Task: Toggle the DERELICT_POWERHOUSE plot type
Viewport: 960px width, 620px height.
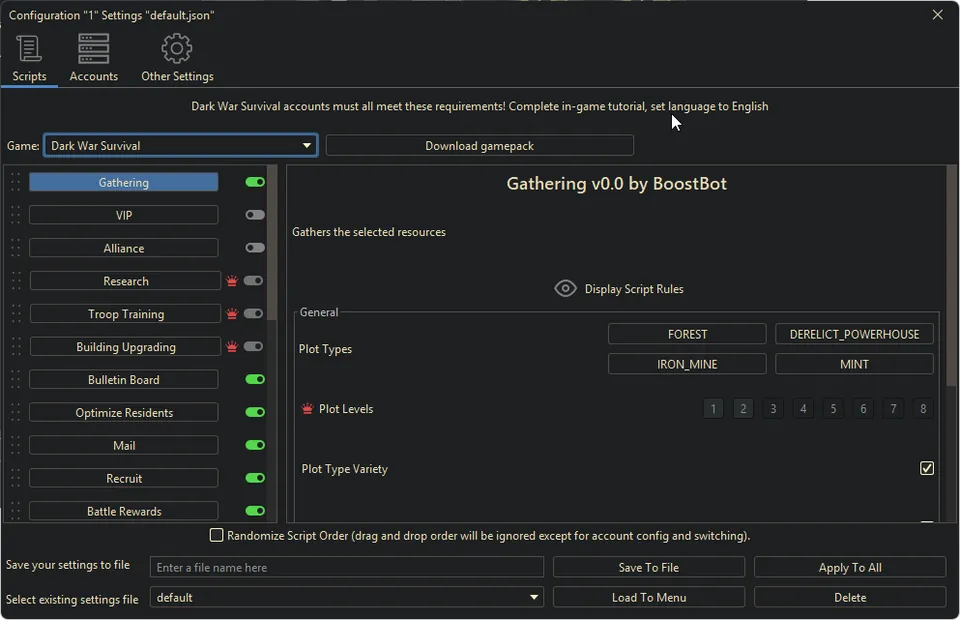Action: 854,334
